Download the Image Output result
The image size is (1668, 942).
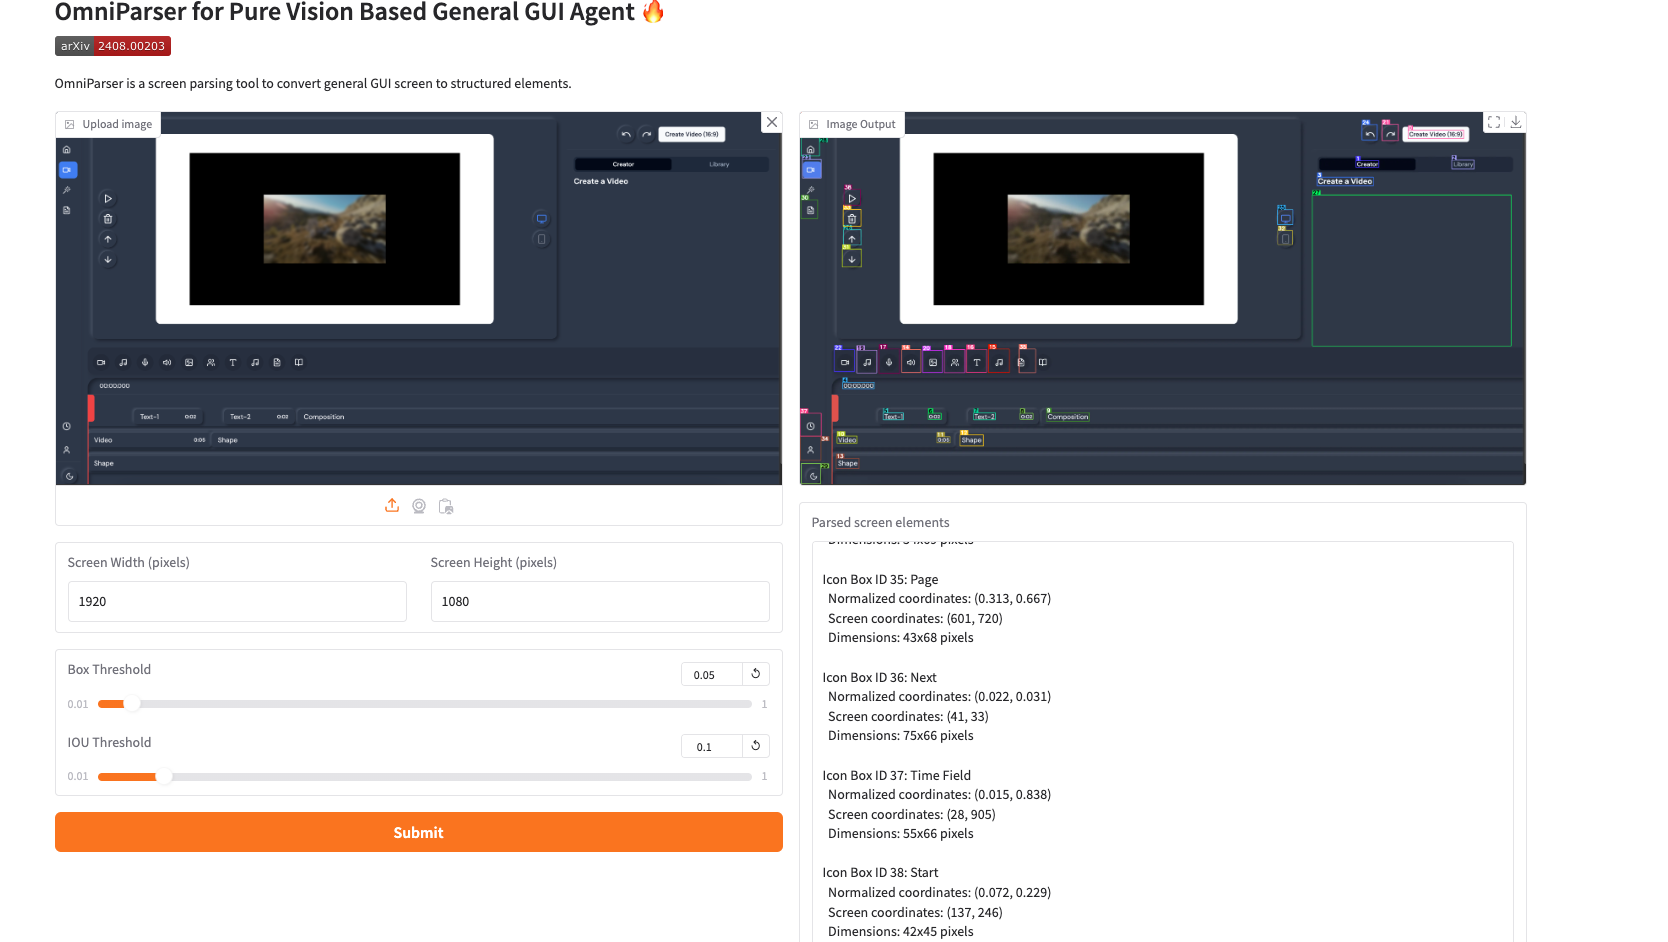pyautogui.click(x=1516, y=122)
